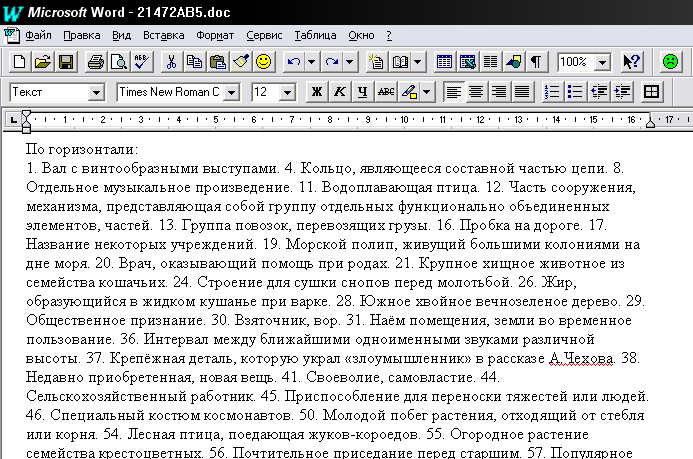Insert an Excel worksheet
Screen dimensions: 693x459
(x=467, y=62)
